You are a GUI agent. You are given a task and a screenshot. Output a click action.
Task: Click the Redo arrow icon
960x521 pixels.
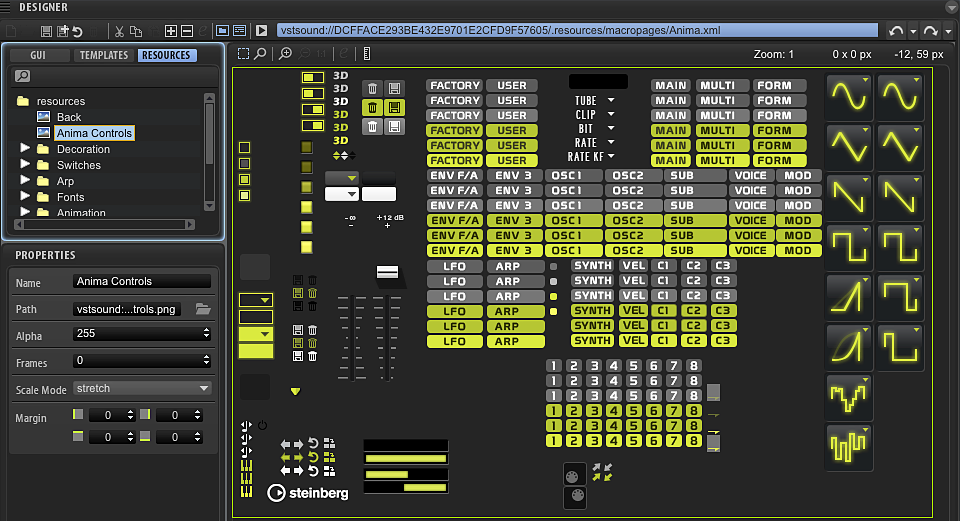click(931, 31)
